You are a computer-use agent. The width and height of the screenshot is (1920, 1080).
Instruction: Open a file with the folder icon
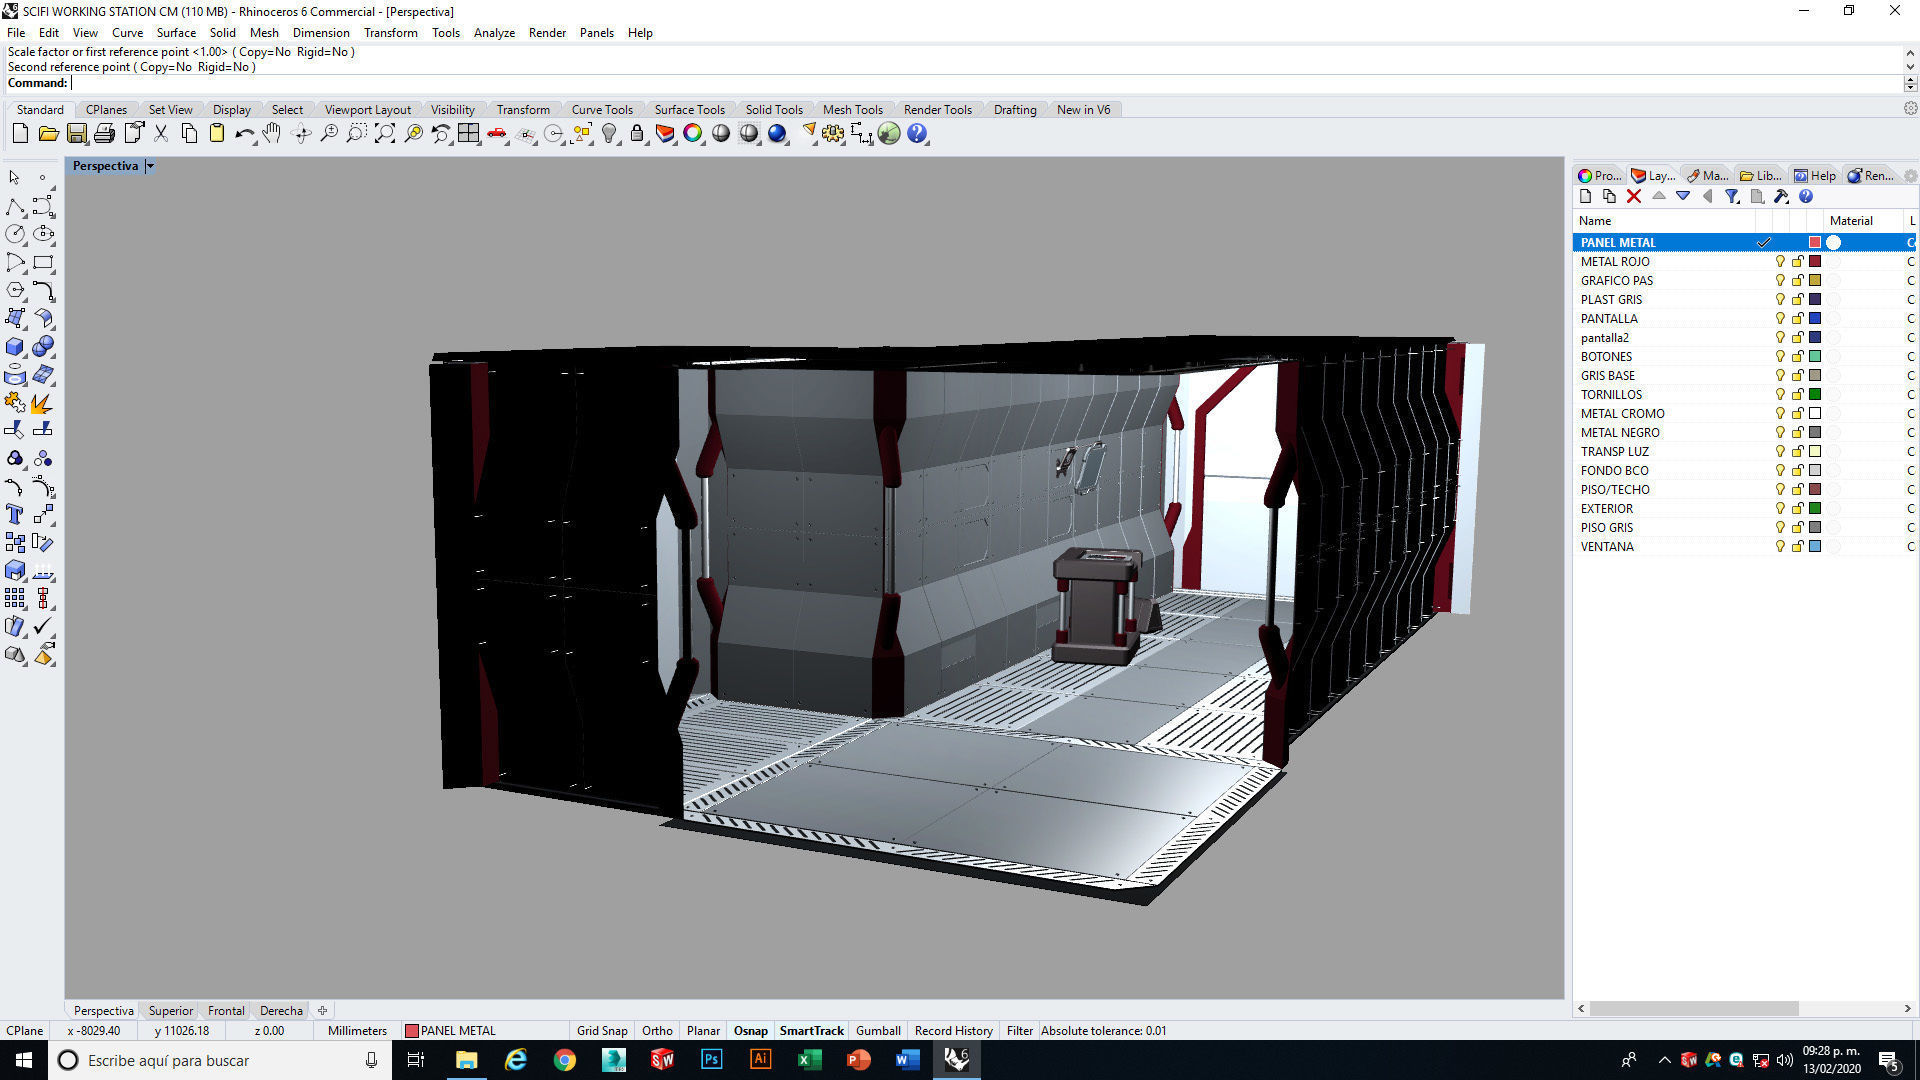(48, 133)
